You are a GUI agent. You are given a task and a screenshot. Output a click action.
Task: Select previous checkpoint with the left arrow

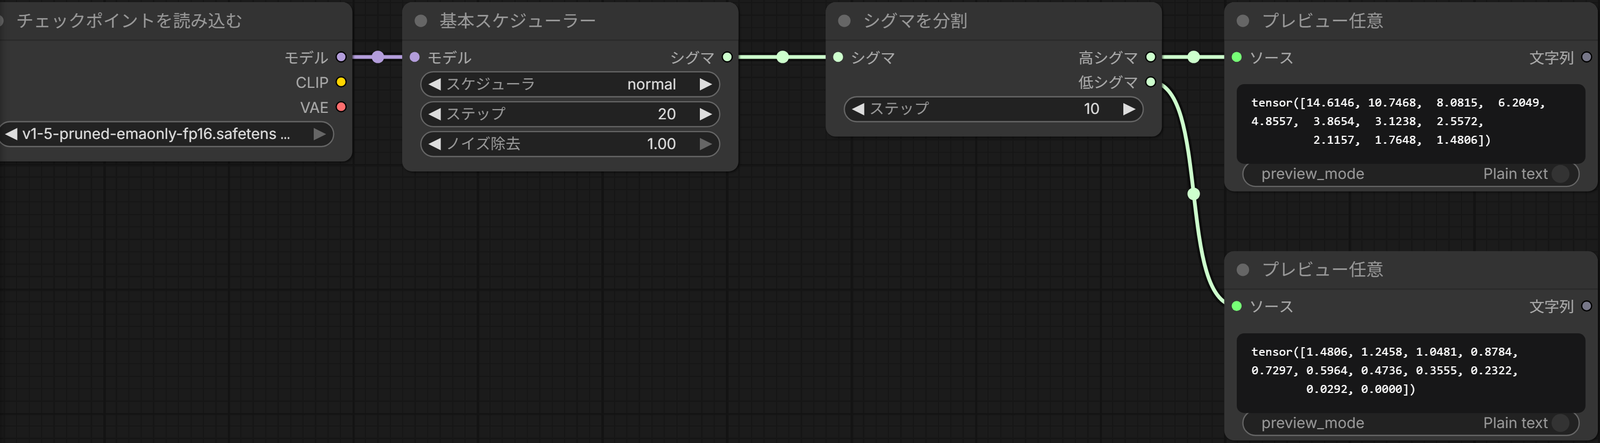(x=11, y=134)
